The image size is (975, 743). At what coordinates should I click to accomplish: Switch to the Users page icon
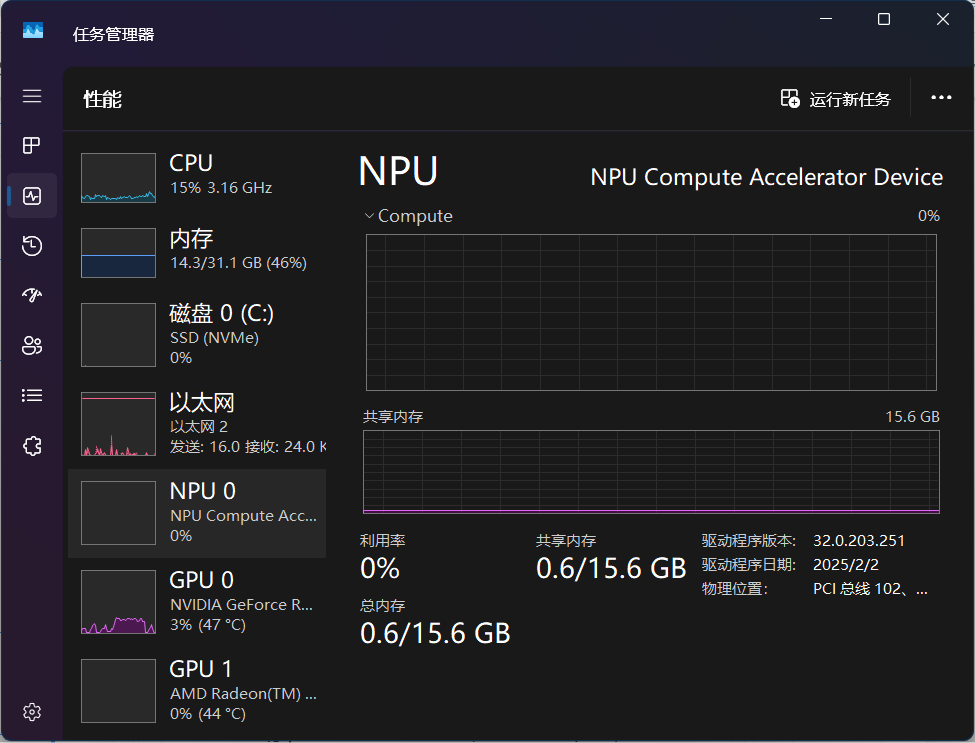point(32,346)
